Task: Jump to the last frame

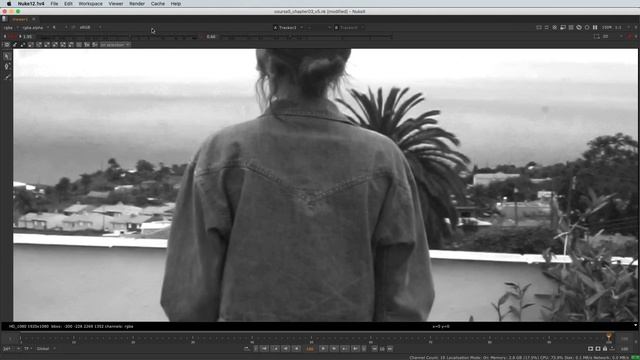Action: [355, 349]
